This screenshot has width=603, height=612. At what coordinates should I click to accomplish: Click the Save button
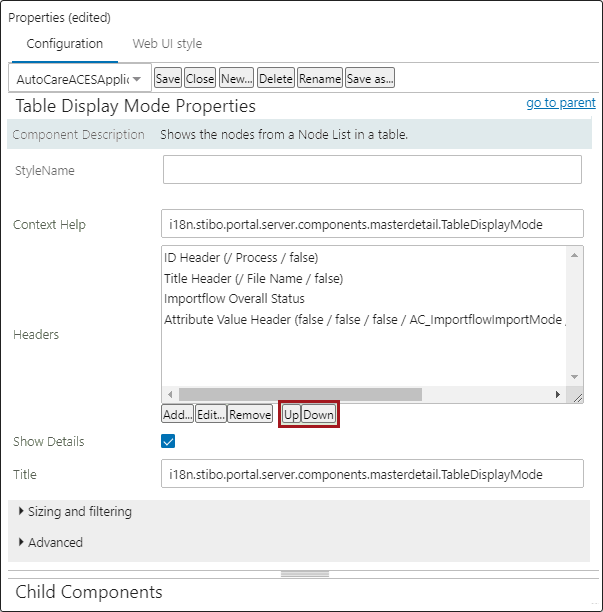pos(168,78)
